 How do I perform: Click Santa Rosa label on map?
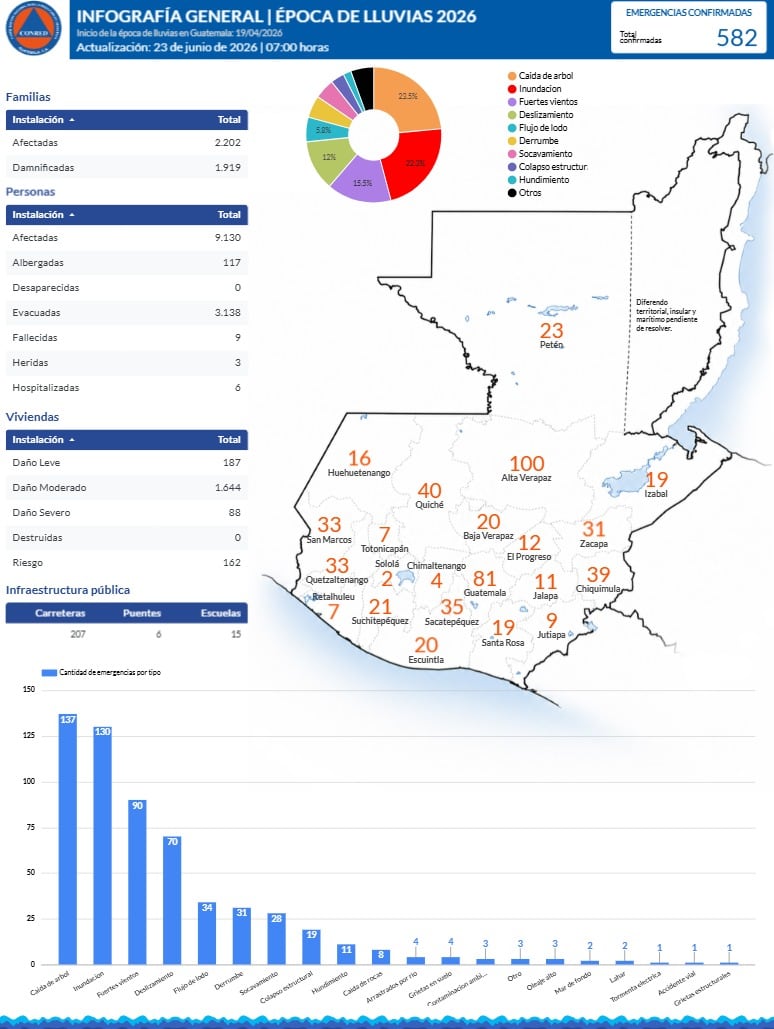(x=503, y=642)
